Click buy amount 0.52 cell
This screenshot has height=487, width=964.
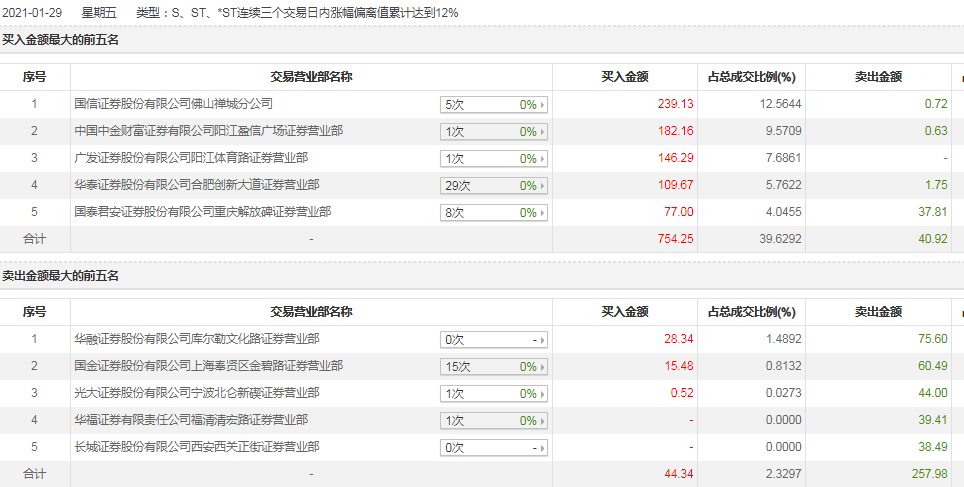(x=682, y=393)
